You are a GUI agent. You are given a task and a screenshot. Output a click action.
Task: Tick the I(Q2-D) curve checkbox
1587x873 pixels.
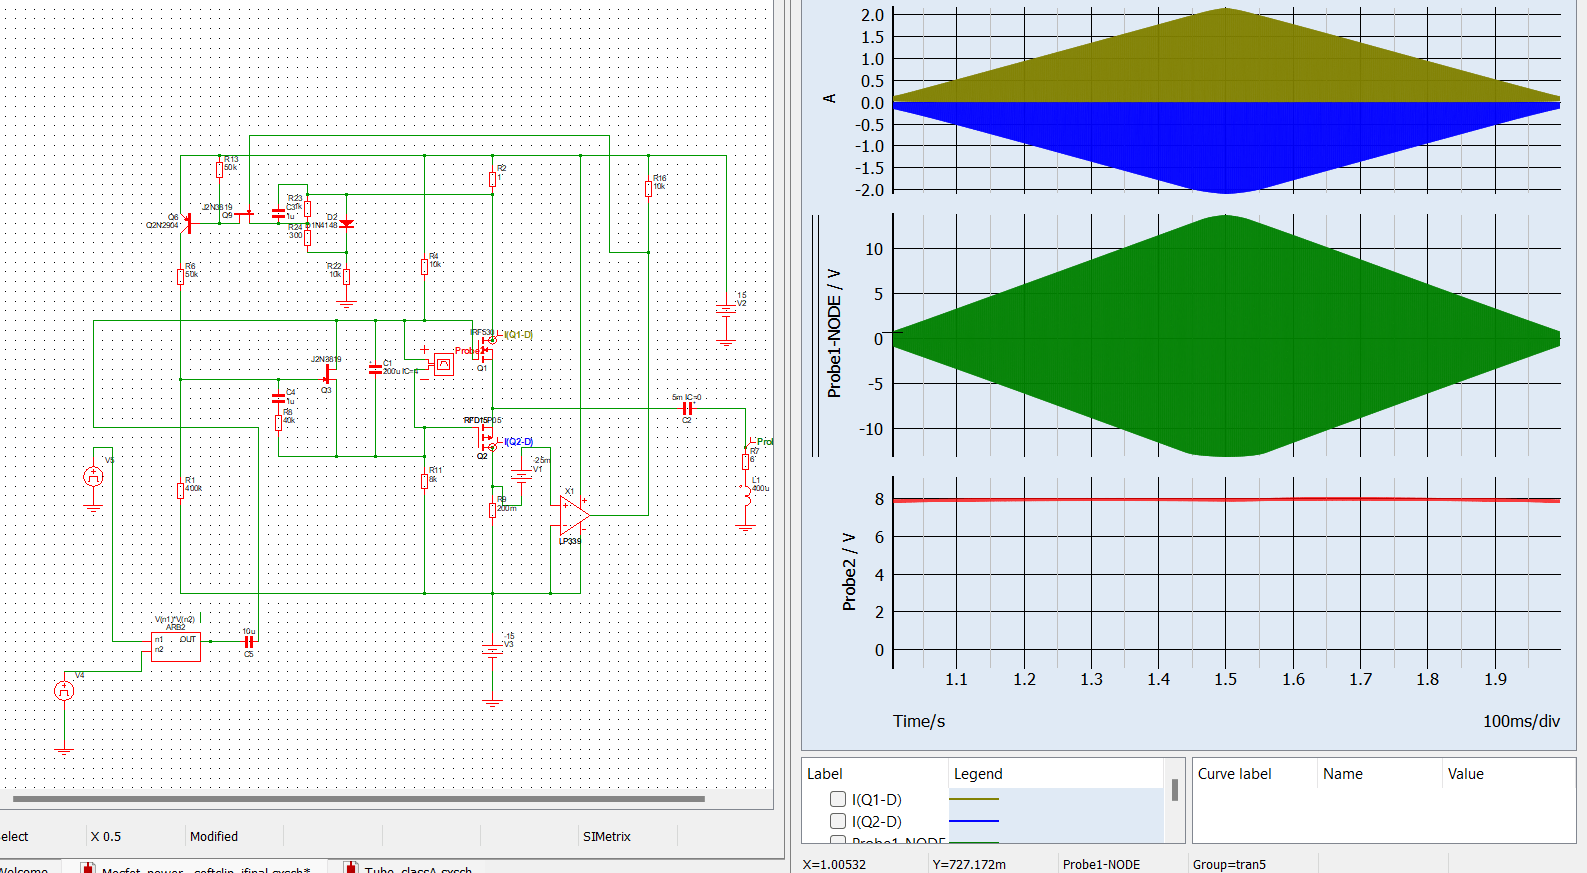(838, 821)
